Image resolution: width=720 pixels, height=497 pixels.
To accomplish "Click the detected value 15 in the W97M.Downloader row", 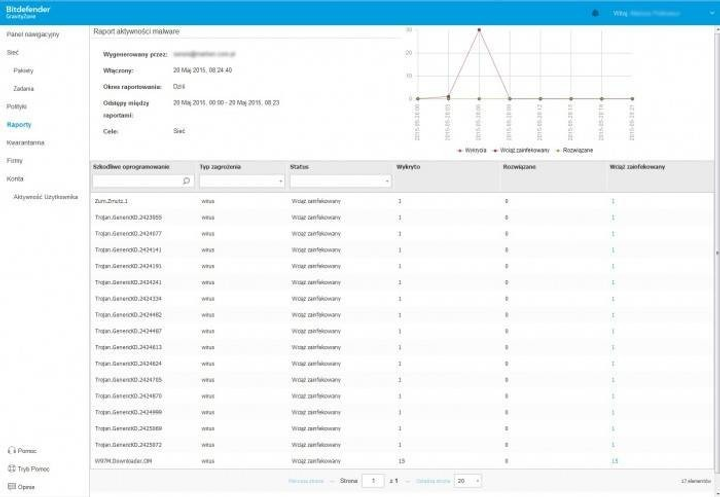I will (x=402, y=461).
